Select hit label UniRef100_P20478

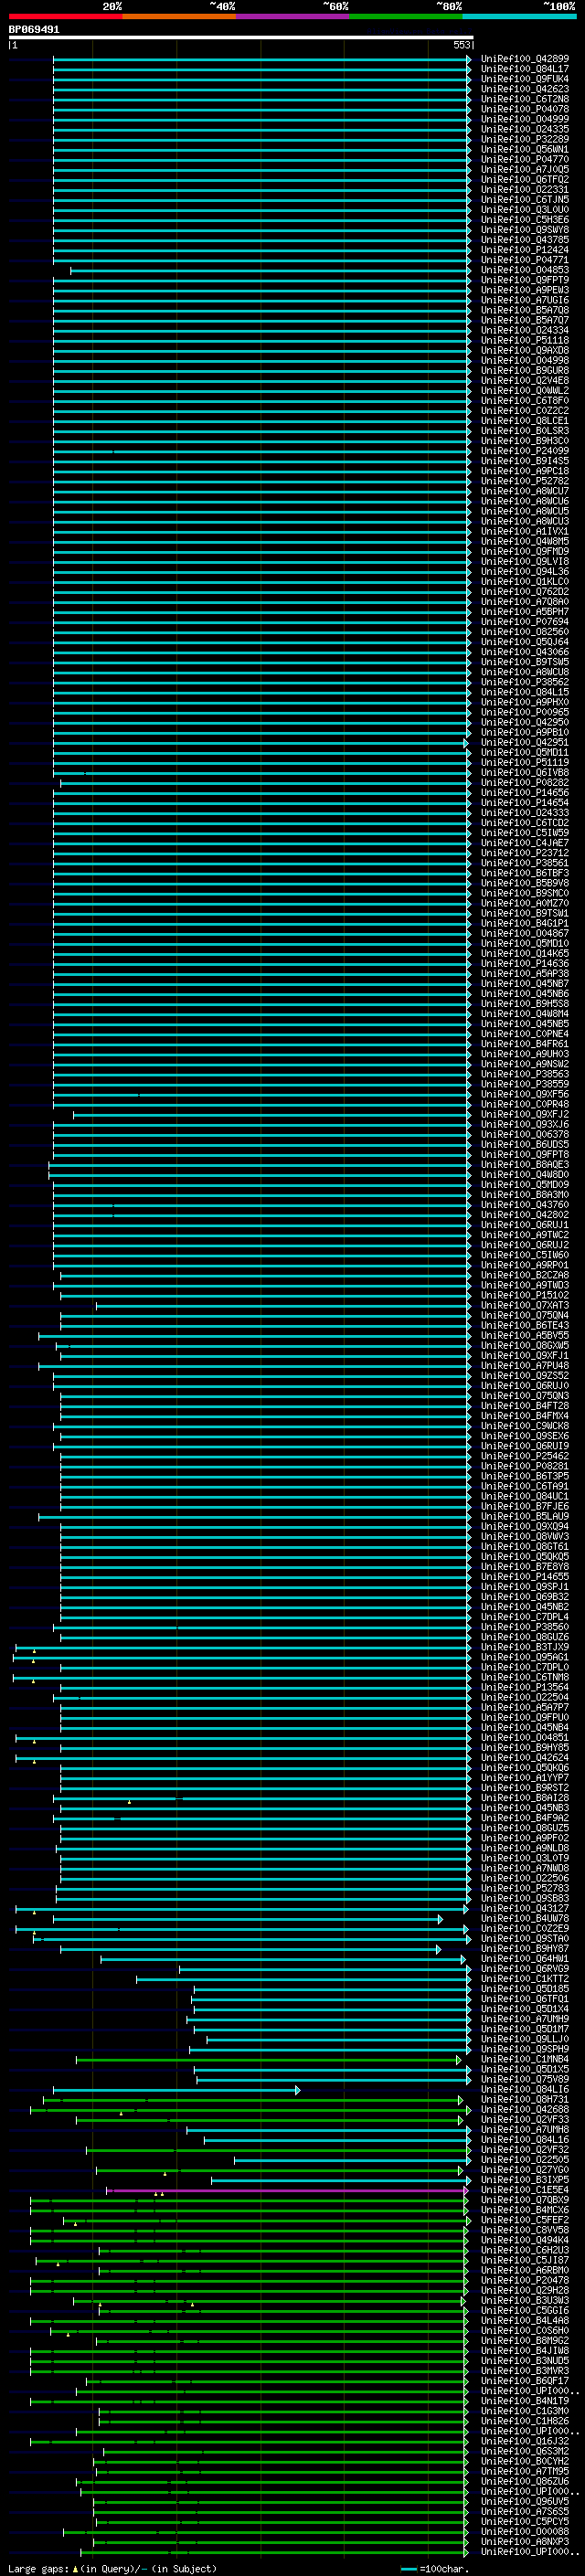[525, 2280]
